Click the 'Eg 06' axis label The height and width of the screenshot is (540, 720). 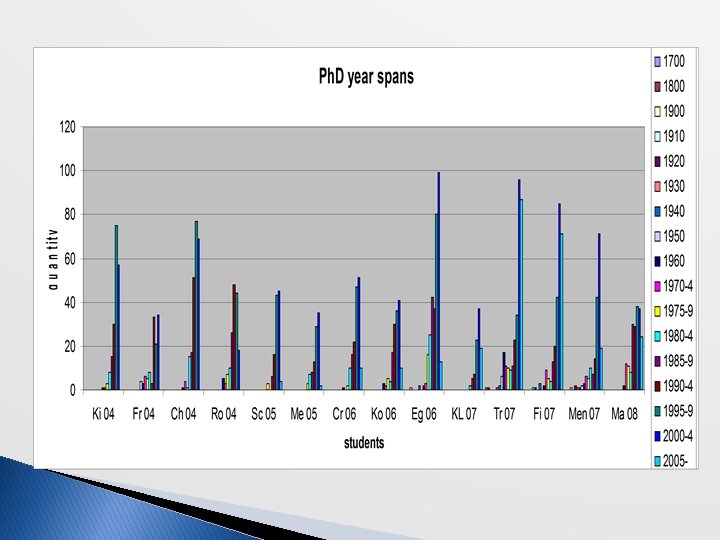pos(424,414)
